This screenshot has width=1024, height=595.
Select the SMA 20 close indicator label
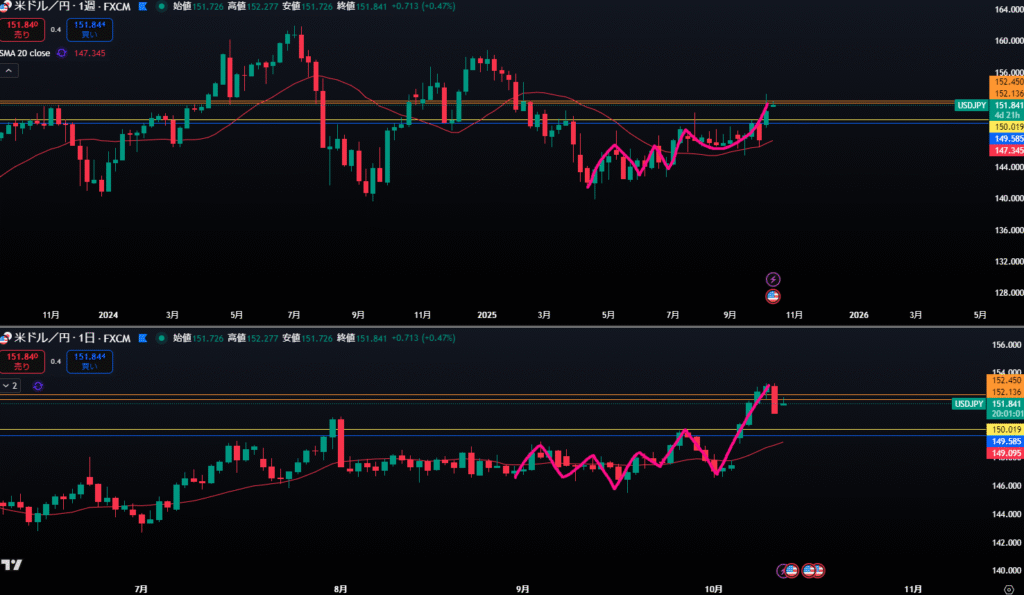click(26, 52)
